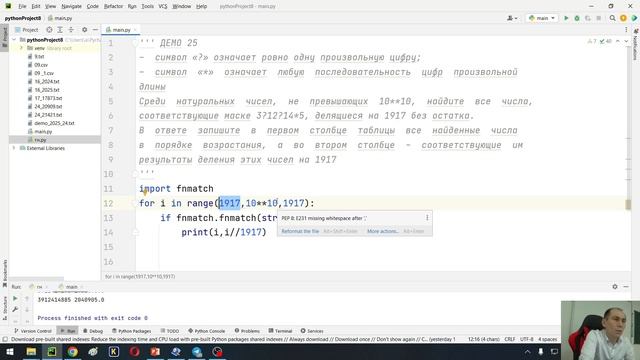
Task: Open the Problems tab
Action: click(247, 331)
